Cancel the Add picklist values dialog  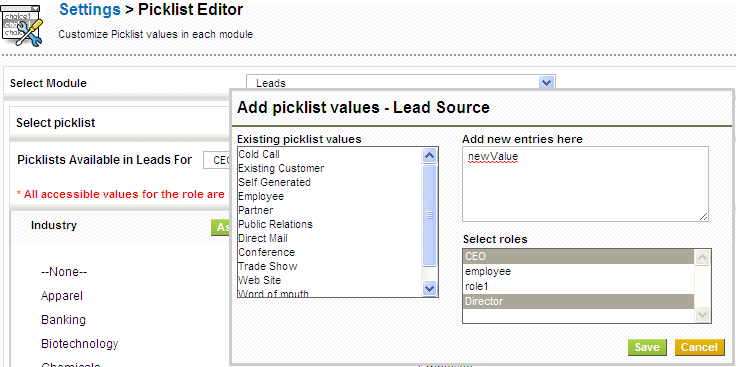699,347
